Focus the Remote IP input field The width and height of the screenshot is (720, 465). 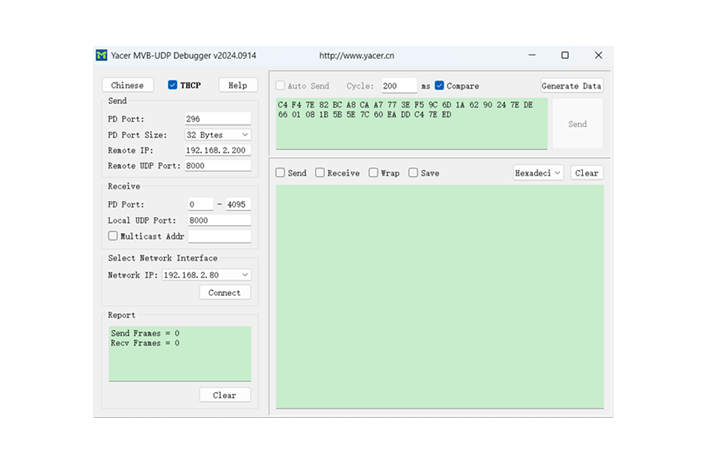[x=218, y=150]
